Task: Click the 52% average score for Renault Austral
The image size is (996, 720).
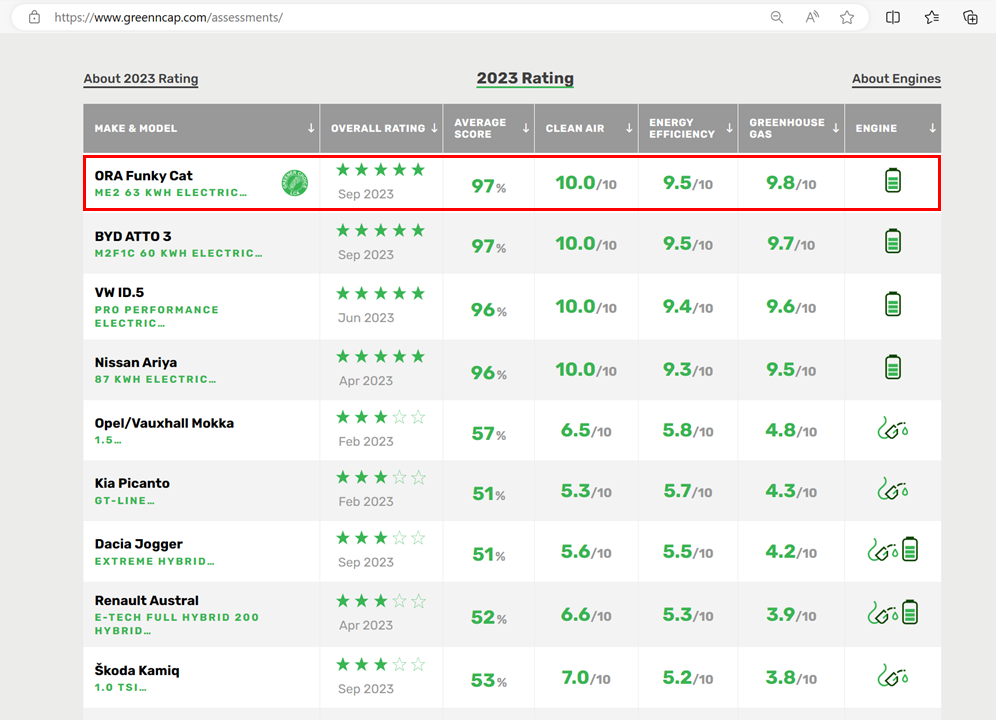Action: pyautogui.click(x=488, y=618)
